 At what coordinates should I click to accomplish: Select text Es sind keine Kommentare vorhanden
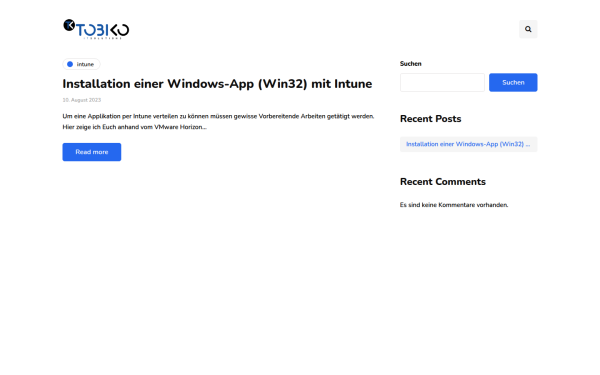454,205
